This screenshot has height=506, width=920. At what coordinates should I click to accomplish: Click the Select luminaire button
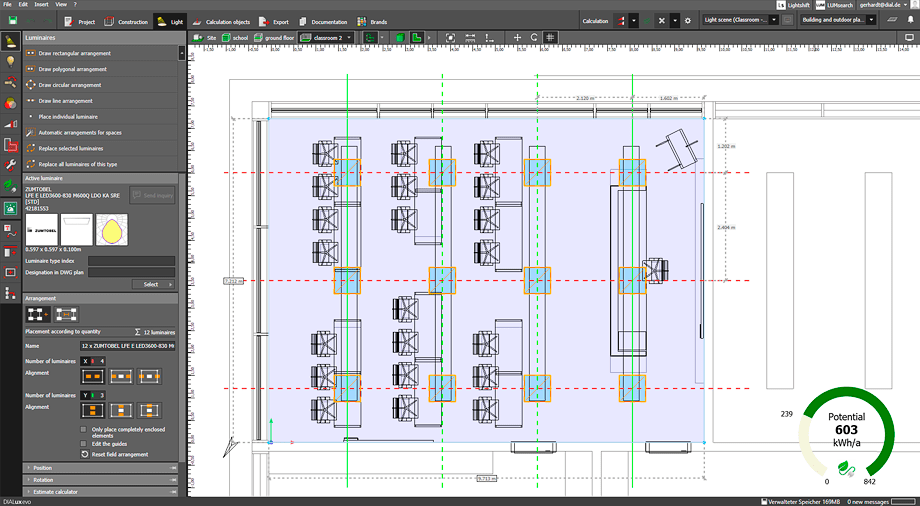point(153,284)
